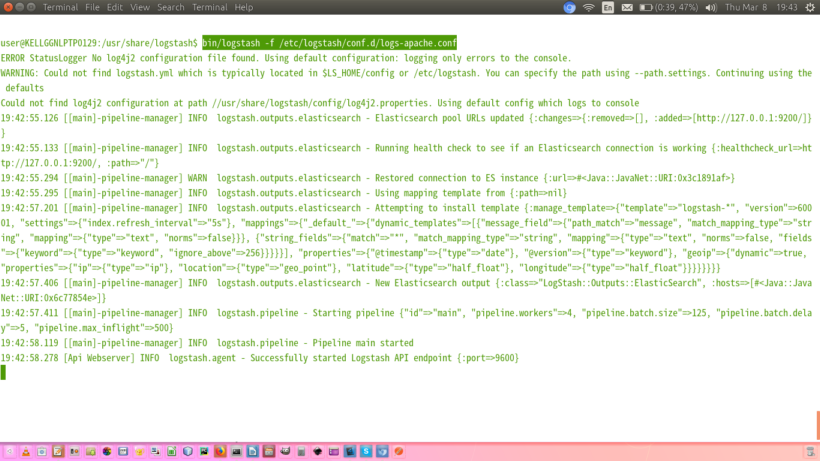Open the Wi-Fi network indicator

589,7
